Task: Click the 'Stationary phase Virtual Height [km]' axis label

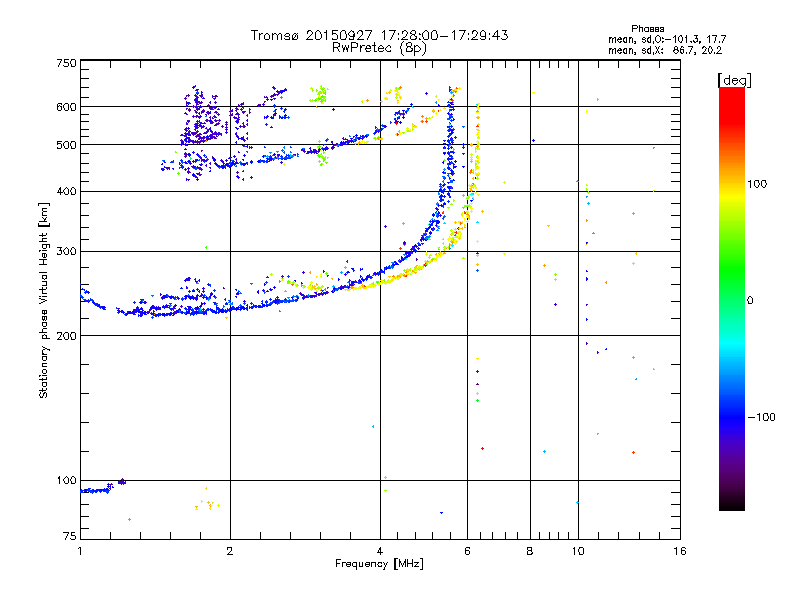Action: [44, 300]
